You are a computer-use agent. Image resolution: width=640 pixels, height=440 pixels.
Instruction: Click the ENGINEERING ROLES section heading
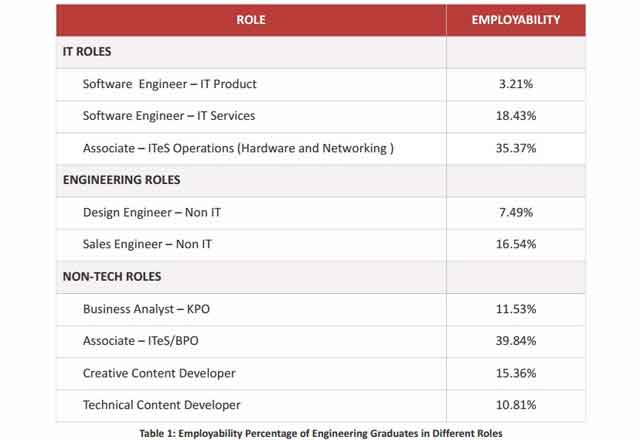pyautogui.click(x=121, y=180)
